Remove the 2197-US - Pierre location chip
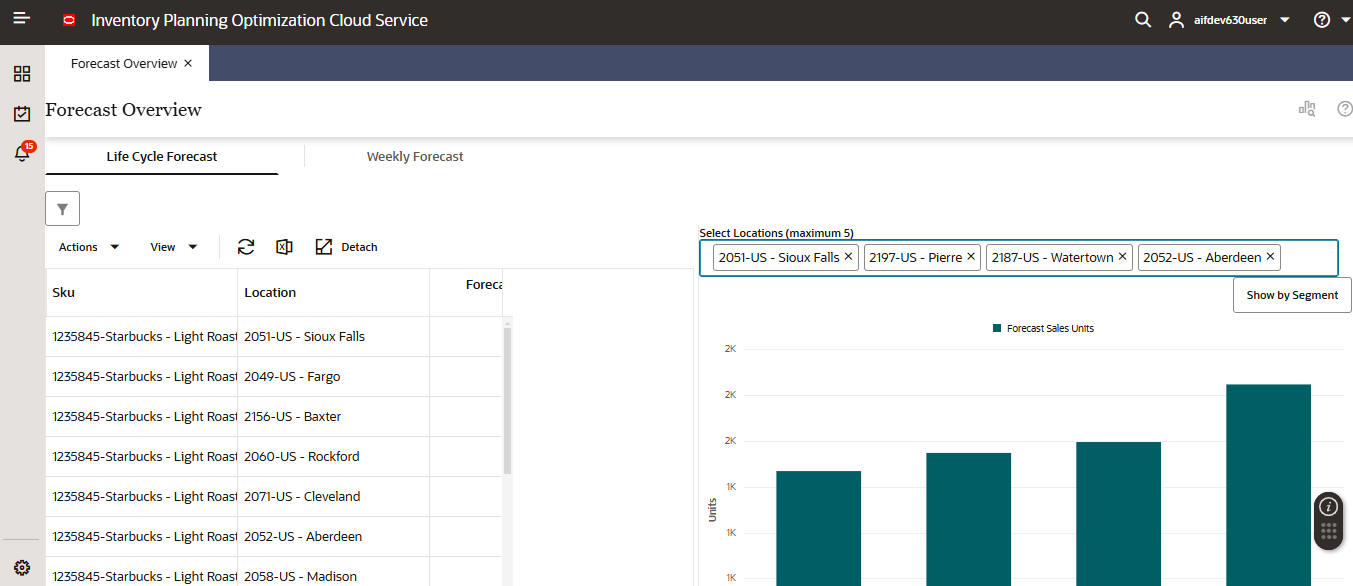The width and height of the screenshot is (1353, 586). (x=971, y=257)
